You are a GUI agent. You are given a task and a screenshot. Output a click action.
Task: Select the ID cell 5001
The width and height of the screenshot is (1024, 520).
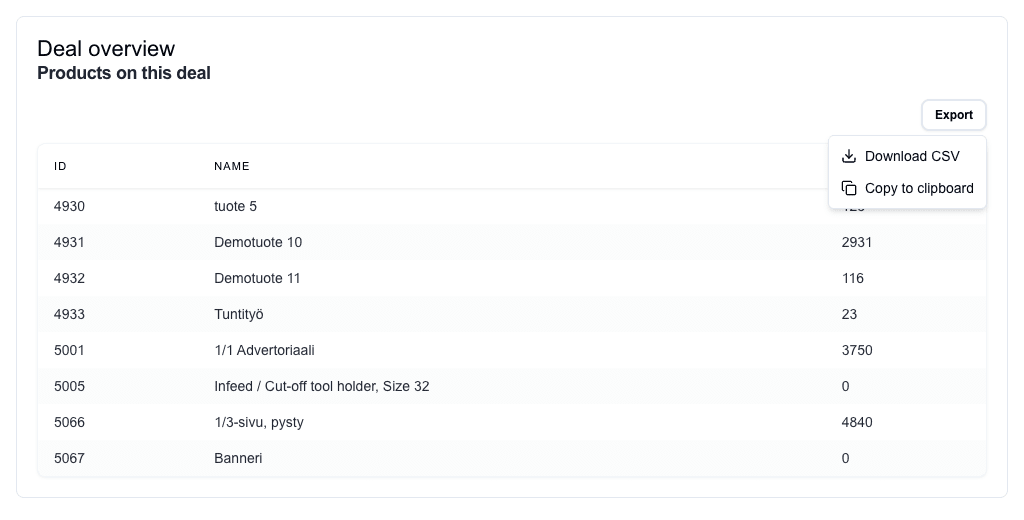(69, 350)
